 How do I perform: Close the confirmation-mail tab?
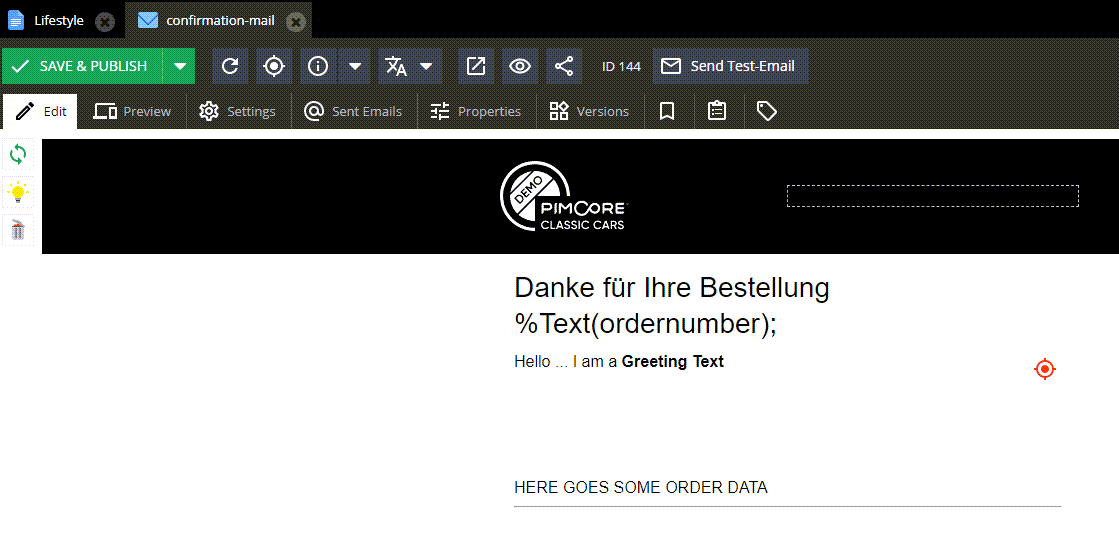click(x=295, y=21)
